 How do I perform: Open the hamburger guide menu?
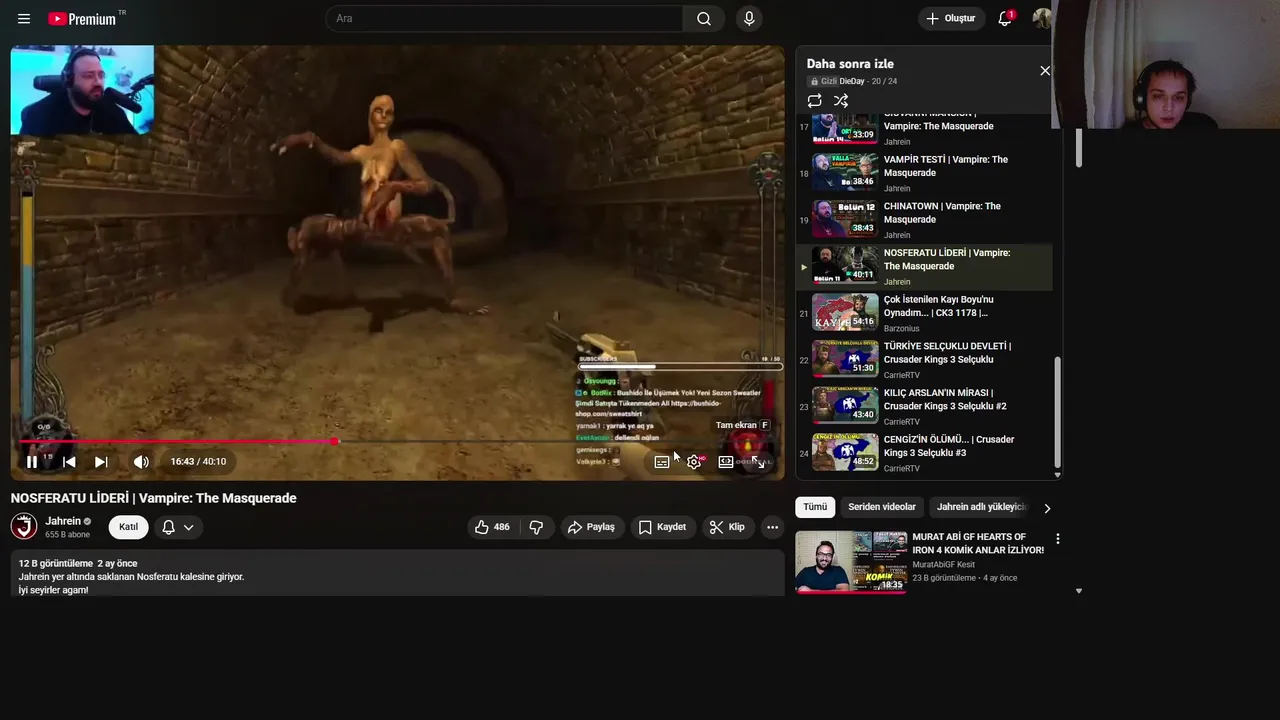tap(24, 18)
